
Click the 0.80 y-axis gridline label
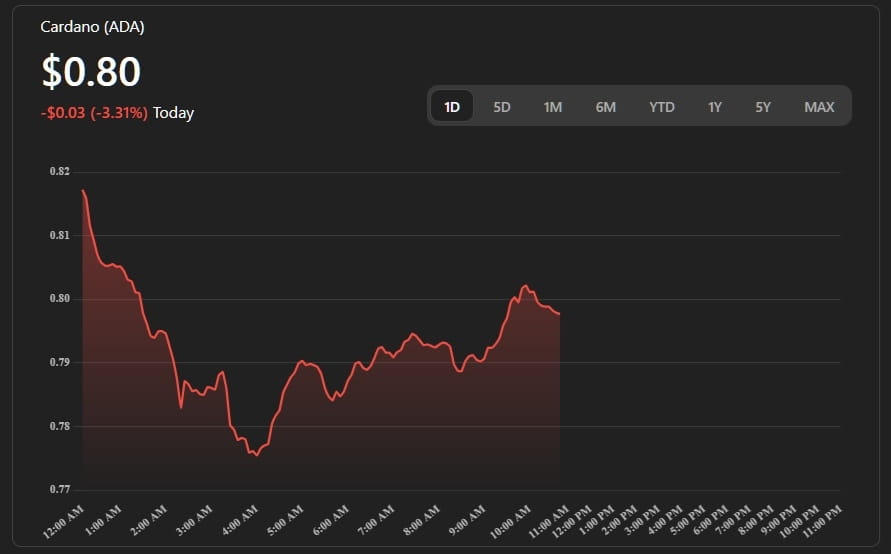(60, 299)
